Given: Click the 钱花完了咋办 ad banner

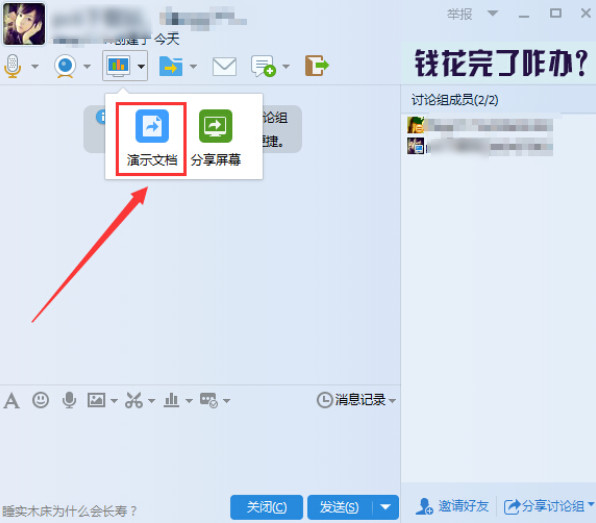Looking at the screenshot, I should coord(499,63).
